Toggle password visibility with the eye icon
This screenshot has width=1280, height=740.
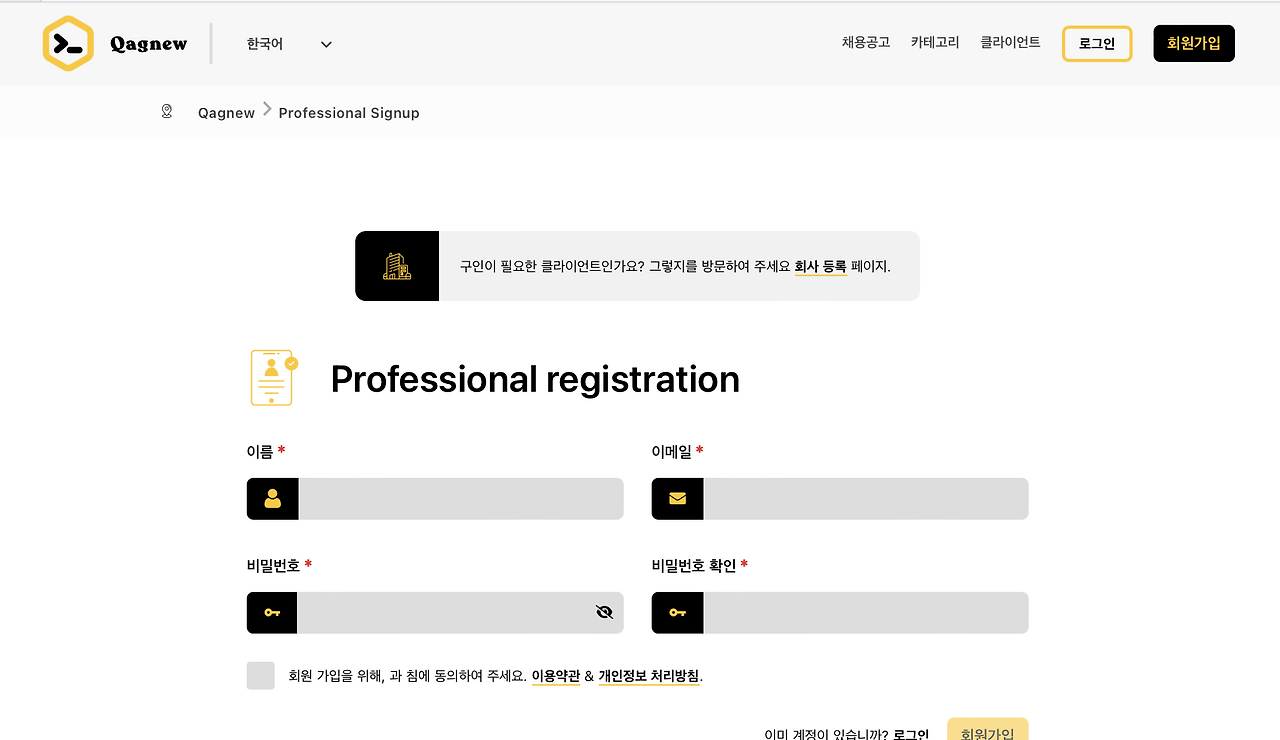(x=603, y=611)
